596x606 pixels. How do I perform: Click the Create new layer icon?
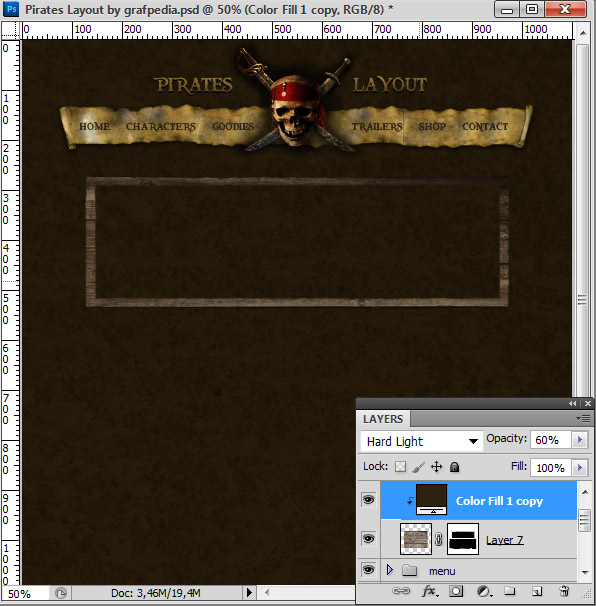coord(537,591)
